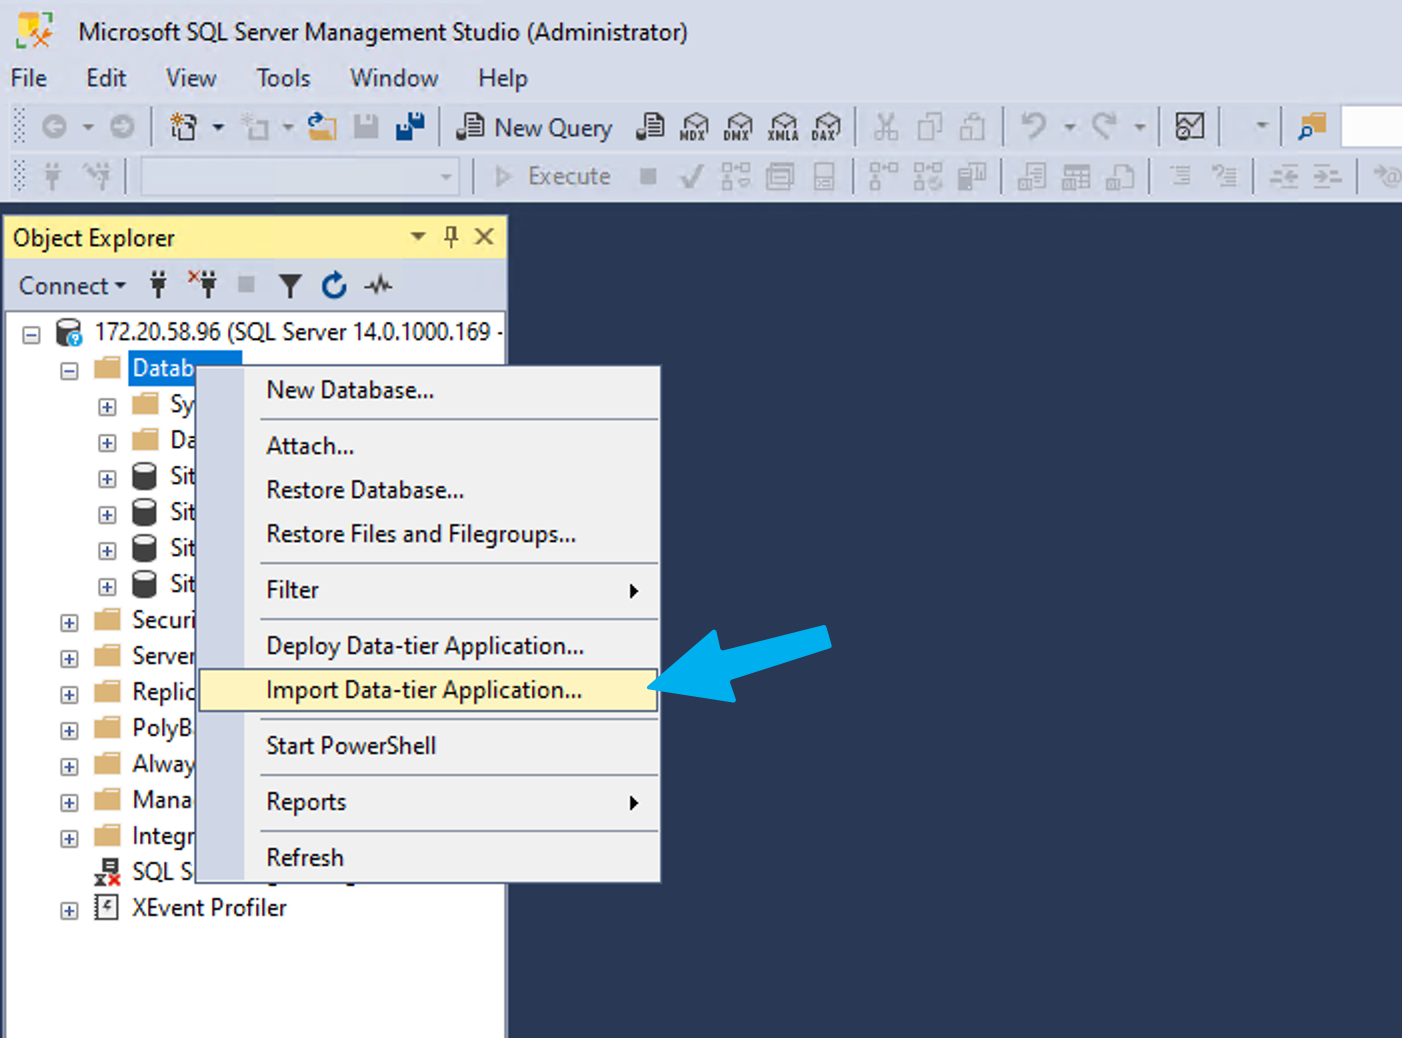
Task: Click the Database Engine Query icon
Action: (650, 127)
